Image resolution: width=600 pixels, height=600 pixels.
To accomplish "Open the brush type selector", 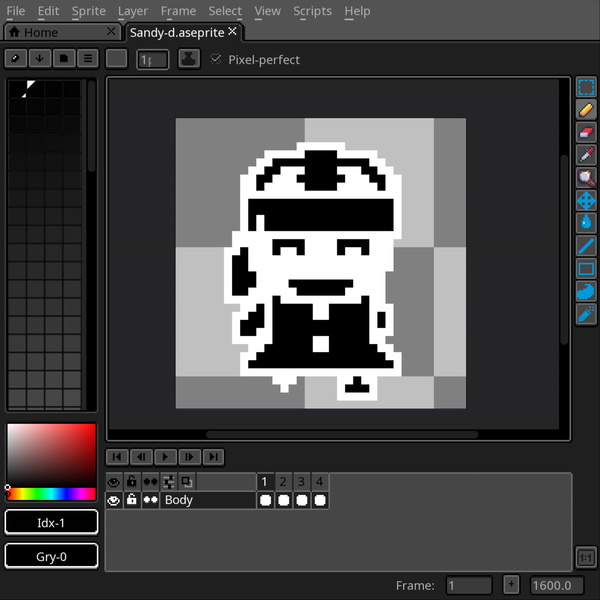I will [x=116, y=59].
